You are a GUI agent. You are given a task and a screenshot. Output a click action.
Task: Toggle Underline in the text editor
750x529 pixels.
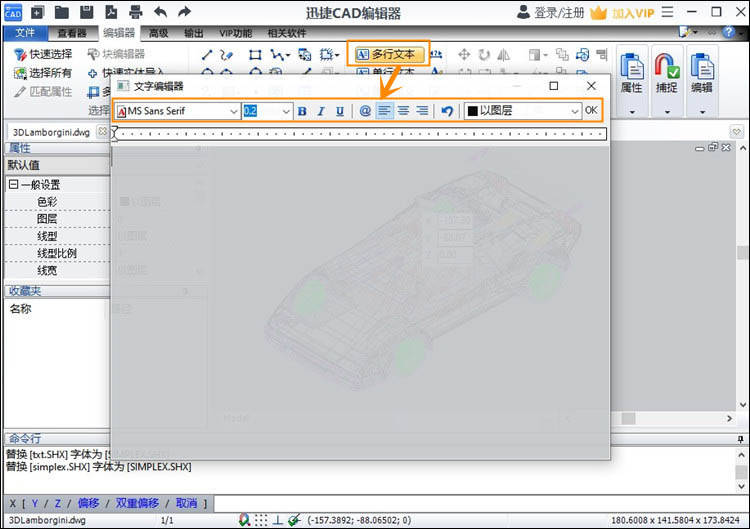click(x=340, y=111)
